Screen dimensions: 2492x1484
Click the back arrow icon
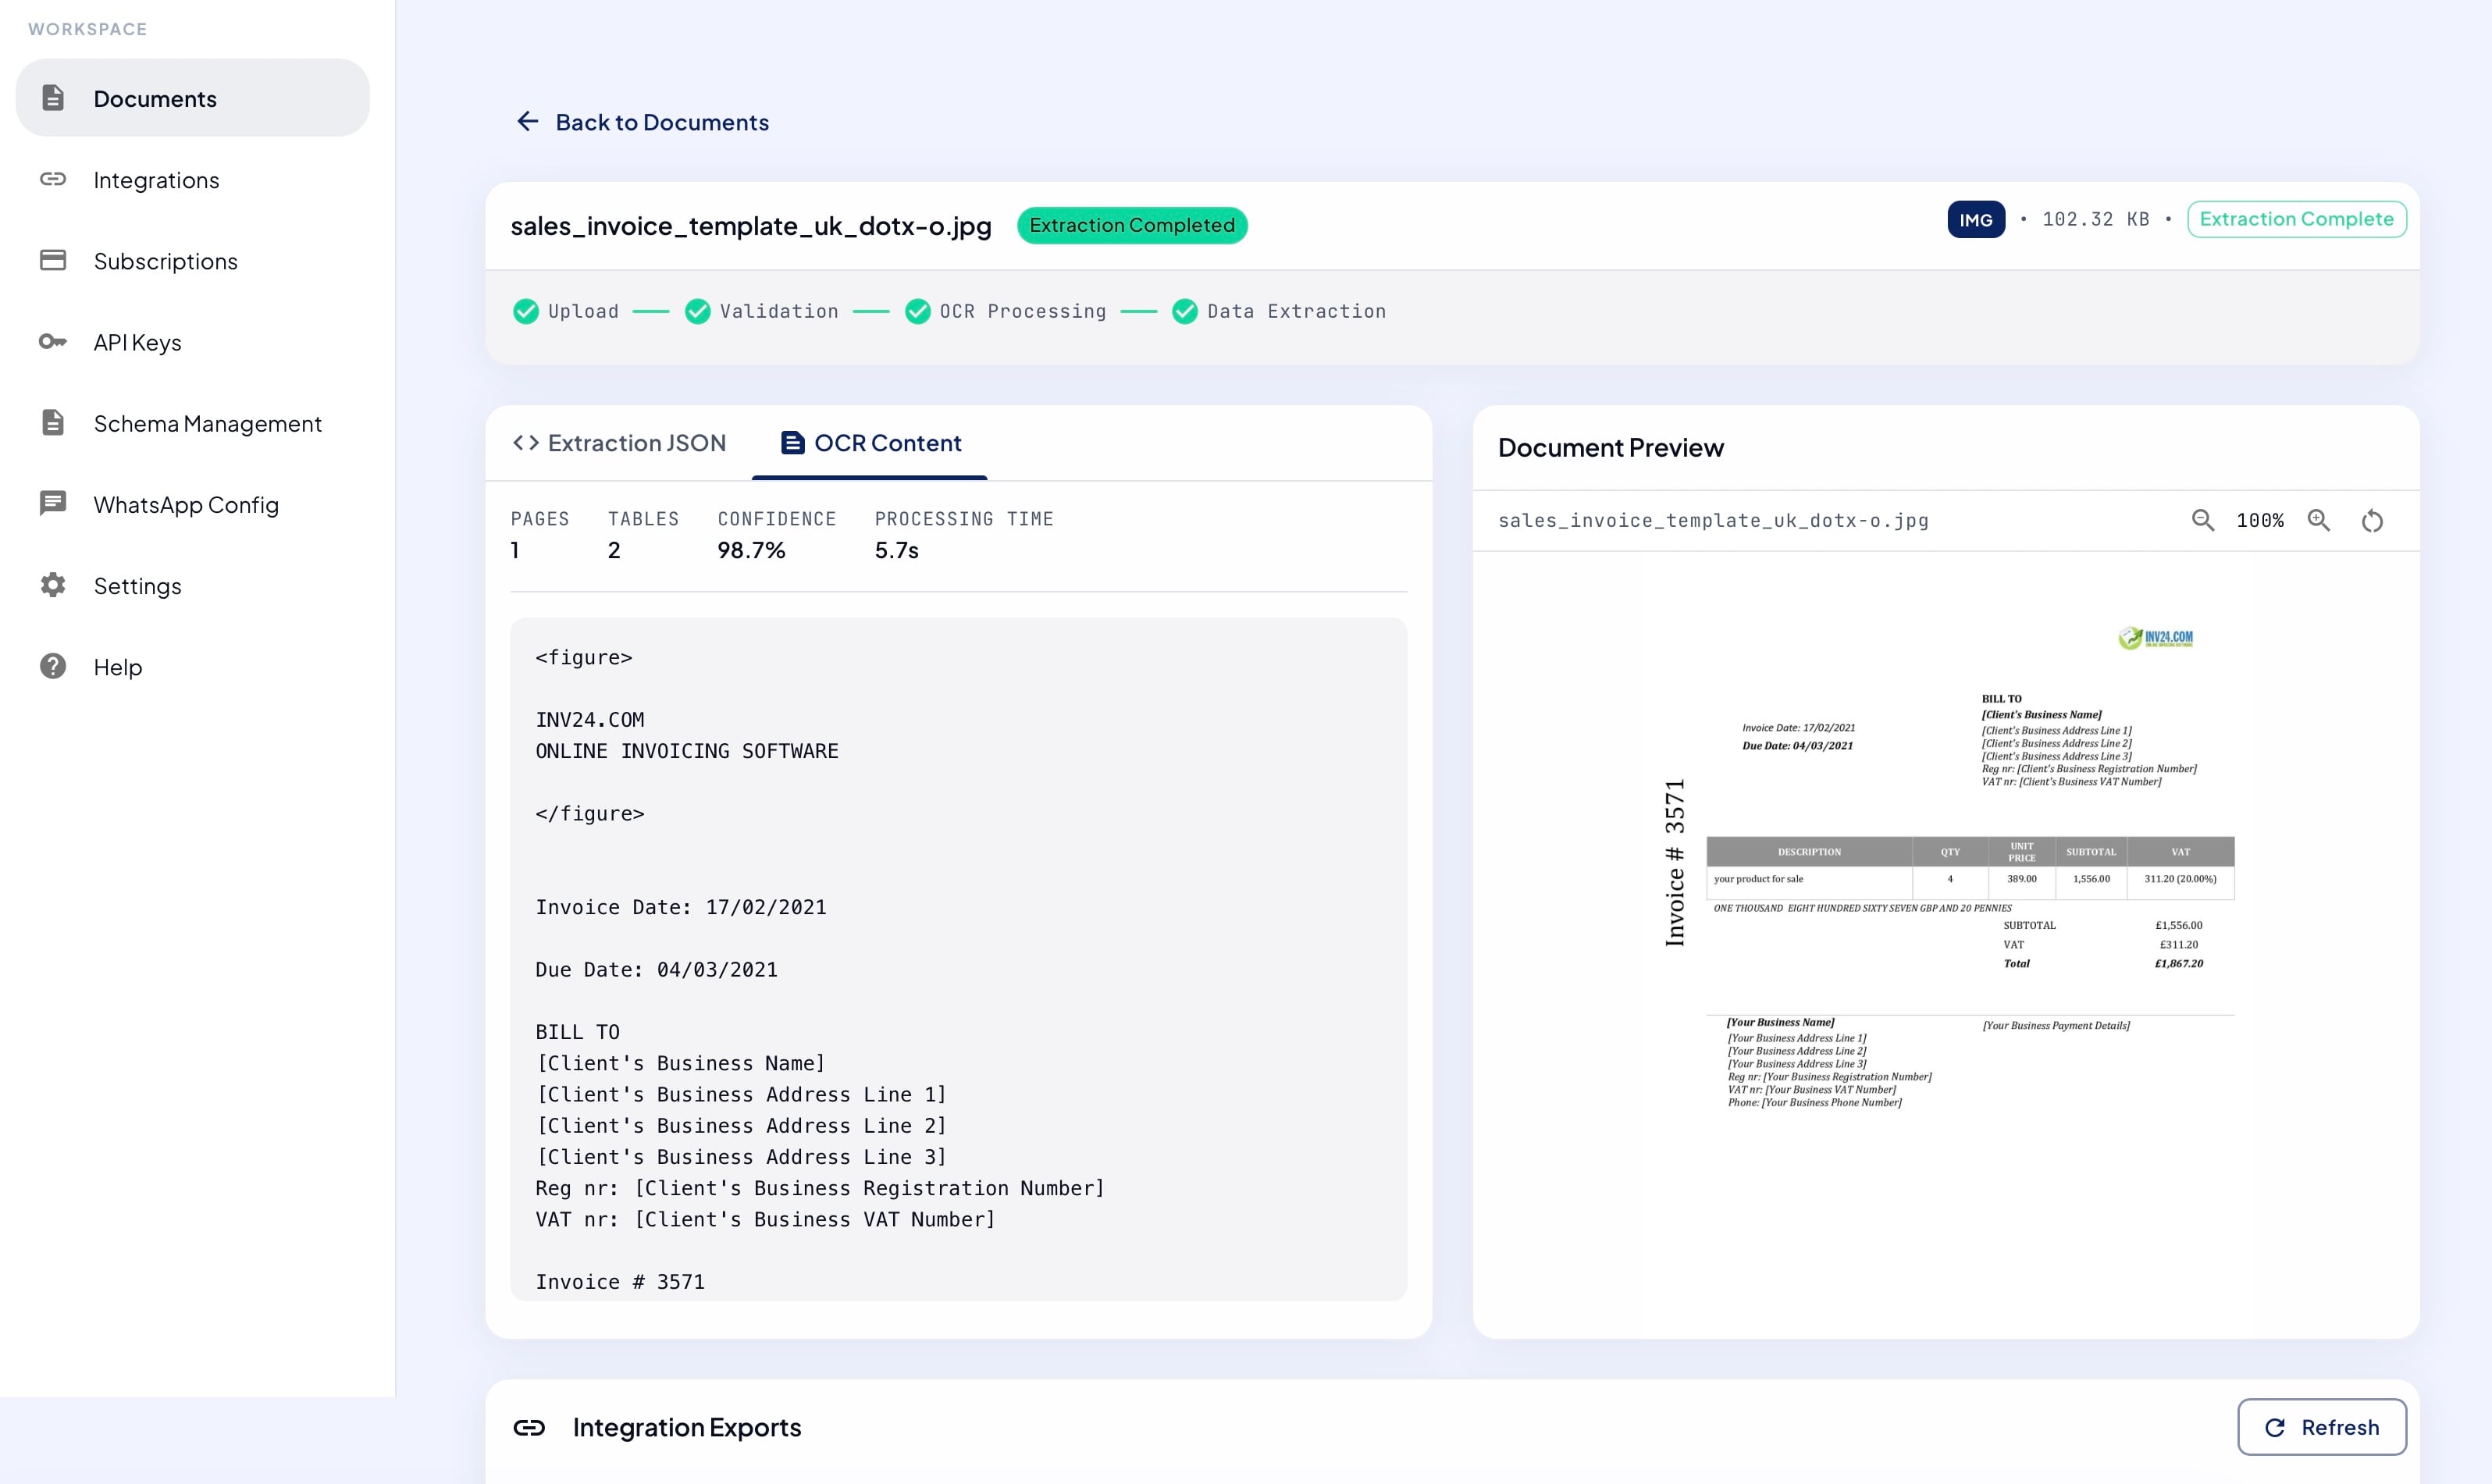point(528,122)
